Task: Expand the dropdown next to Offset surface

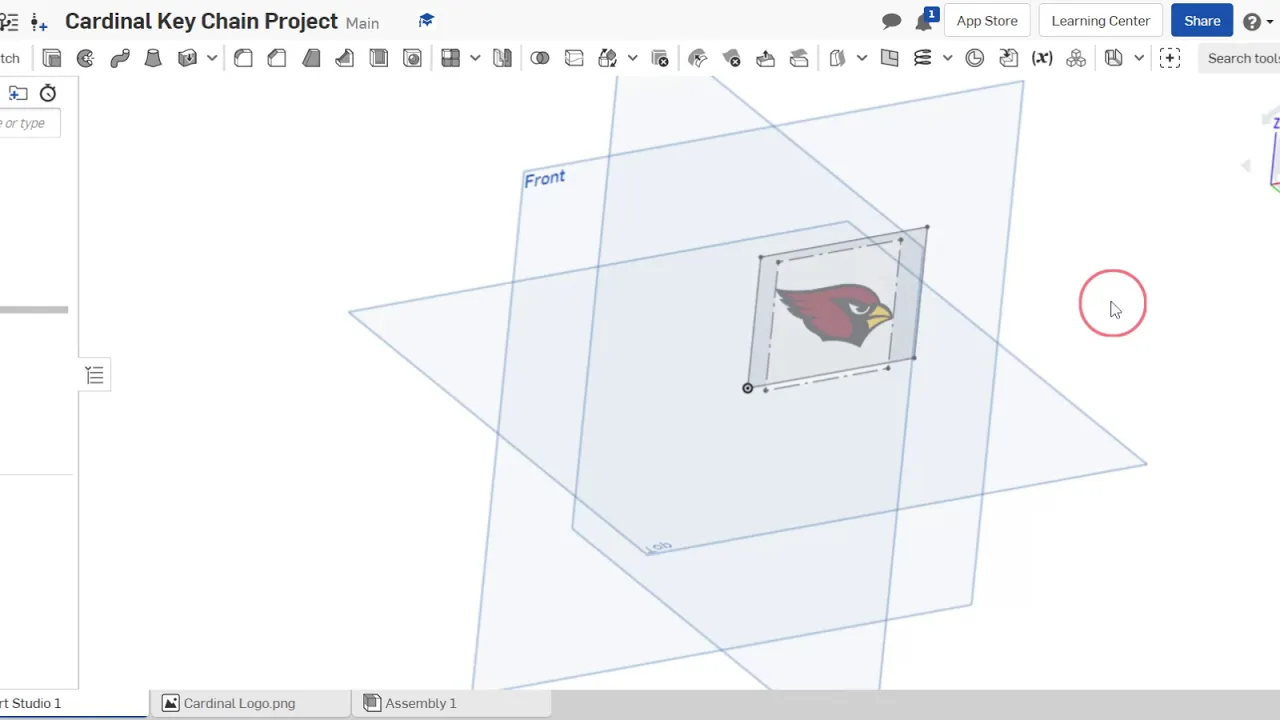Action: click(x=862, y=58)
